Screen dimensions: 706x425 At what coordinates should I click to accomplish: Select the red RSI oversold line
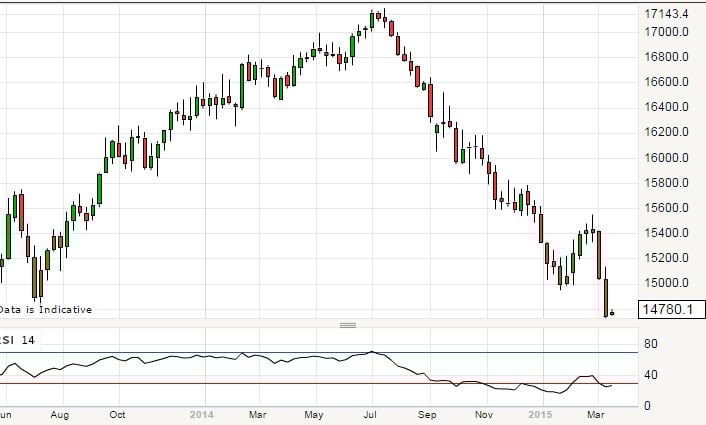click(x=200, y=383)
